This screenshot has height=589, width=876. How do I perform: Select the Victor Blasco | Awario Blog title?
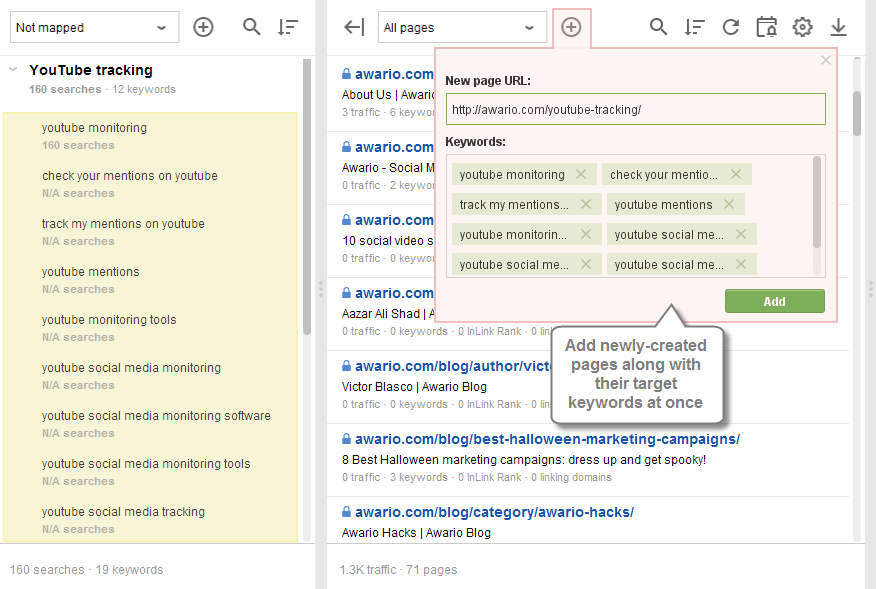point(414,387)
